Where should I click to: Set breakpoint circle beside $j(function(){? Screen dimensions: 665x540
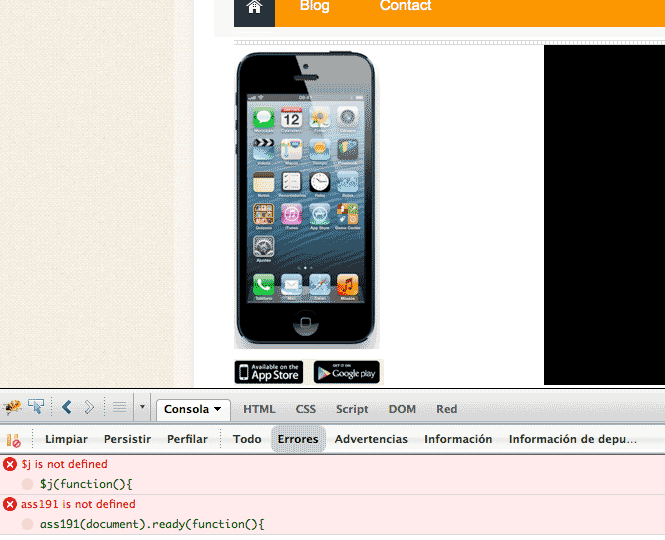click(x=28, y=484)
